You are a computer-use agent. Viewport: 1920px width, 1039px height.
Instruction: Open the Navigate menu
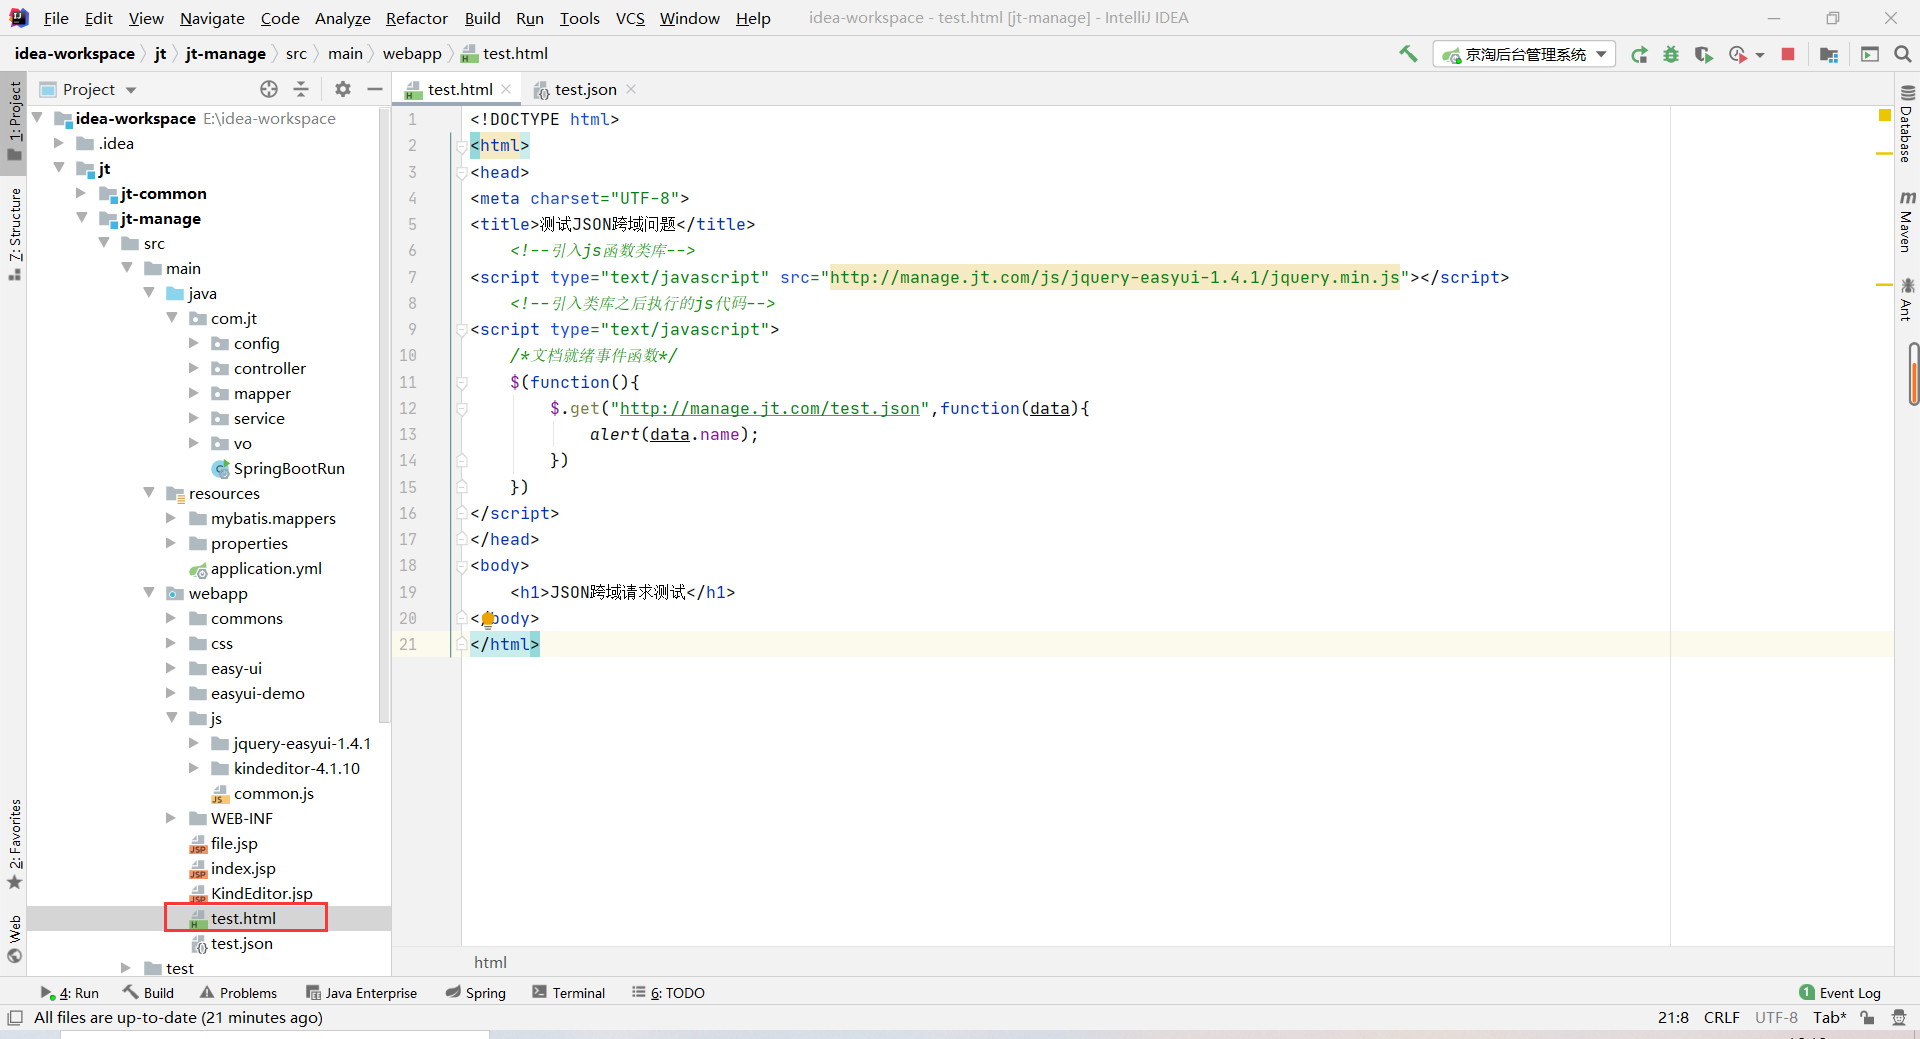pyautogui.click(x=212, y=18)
